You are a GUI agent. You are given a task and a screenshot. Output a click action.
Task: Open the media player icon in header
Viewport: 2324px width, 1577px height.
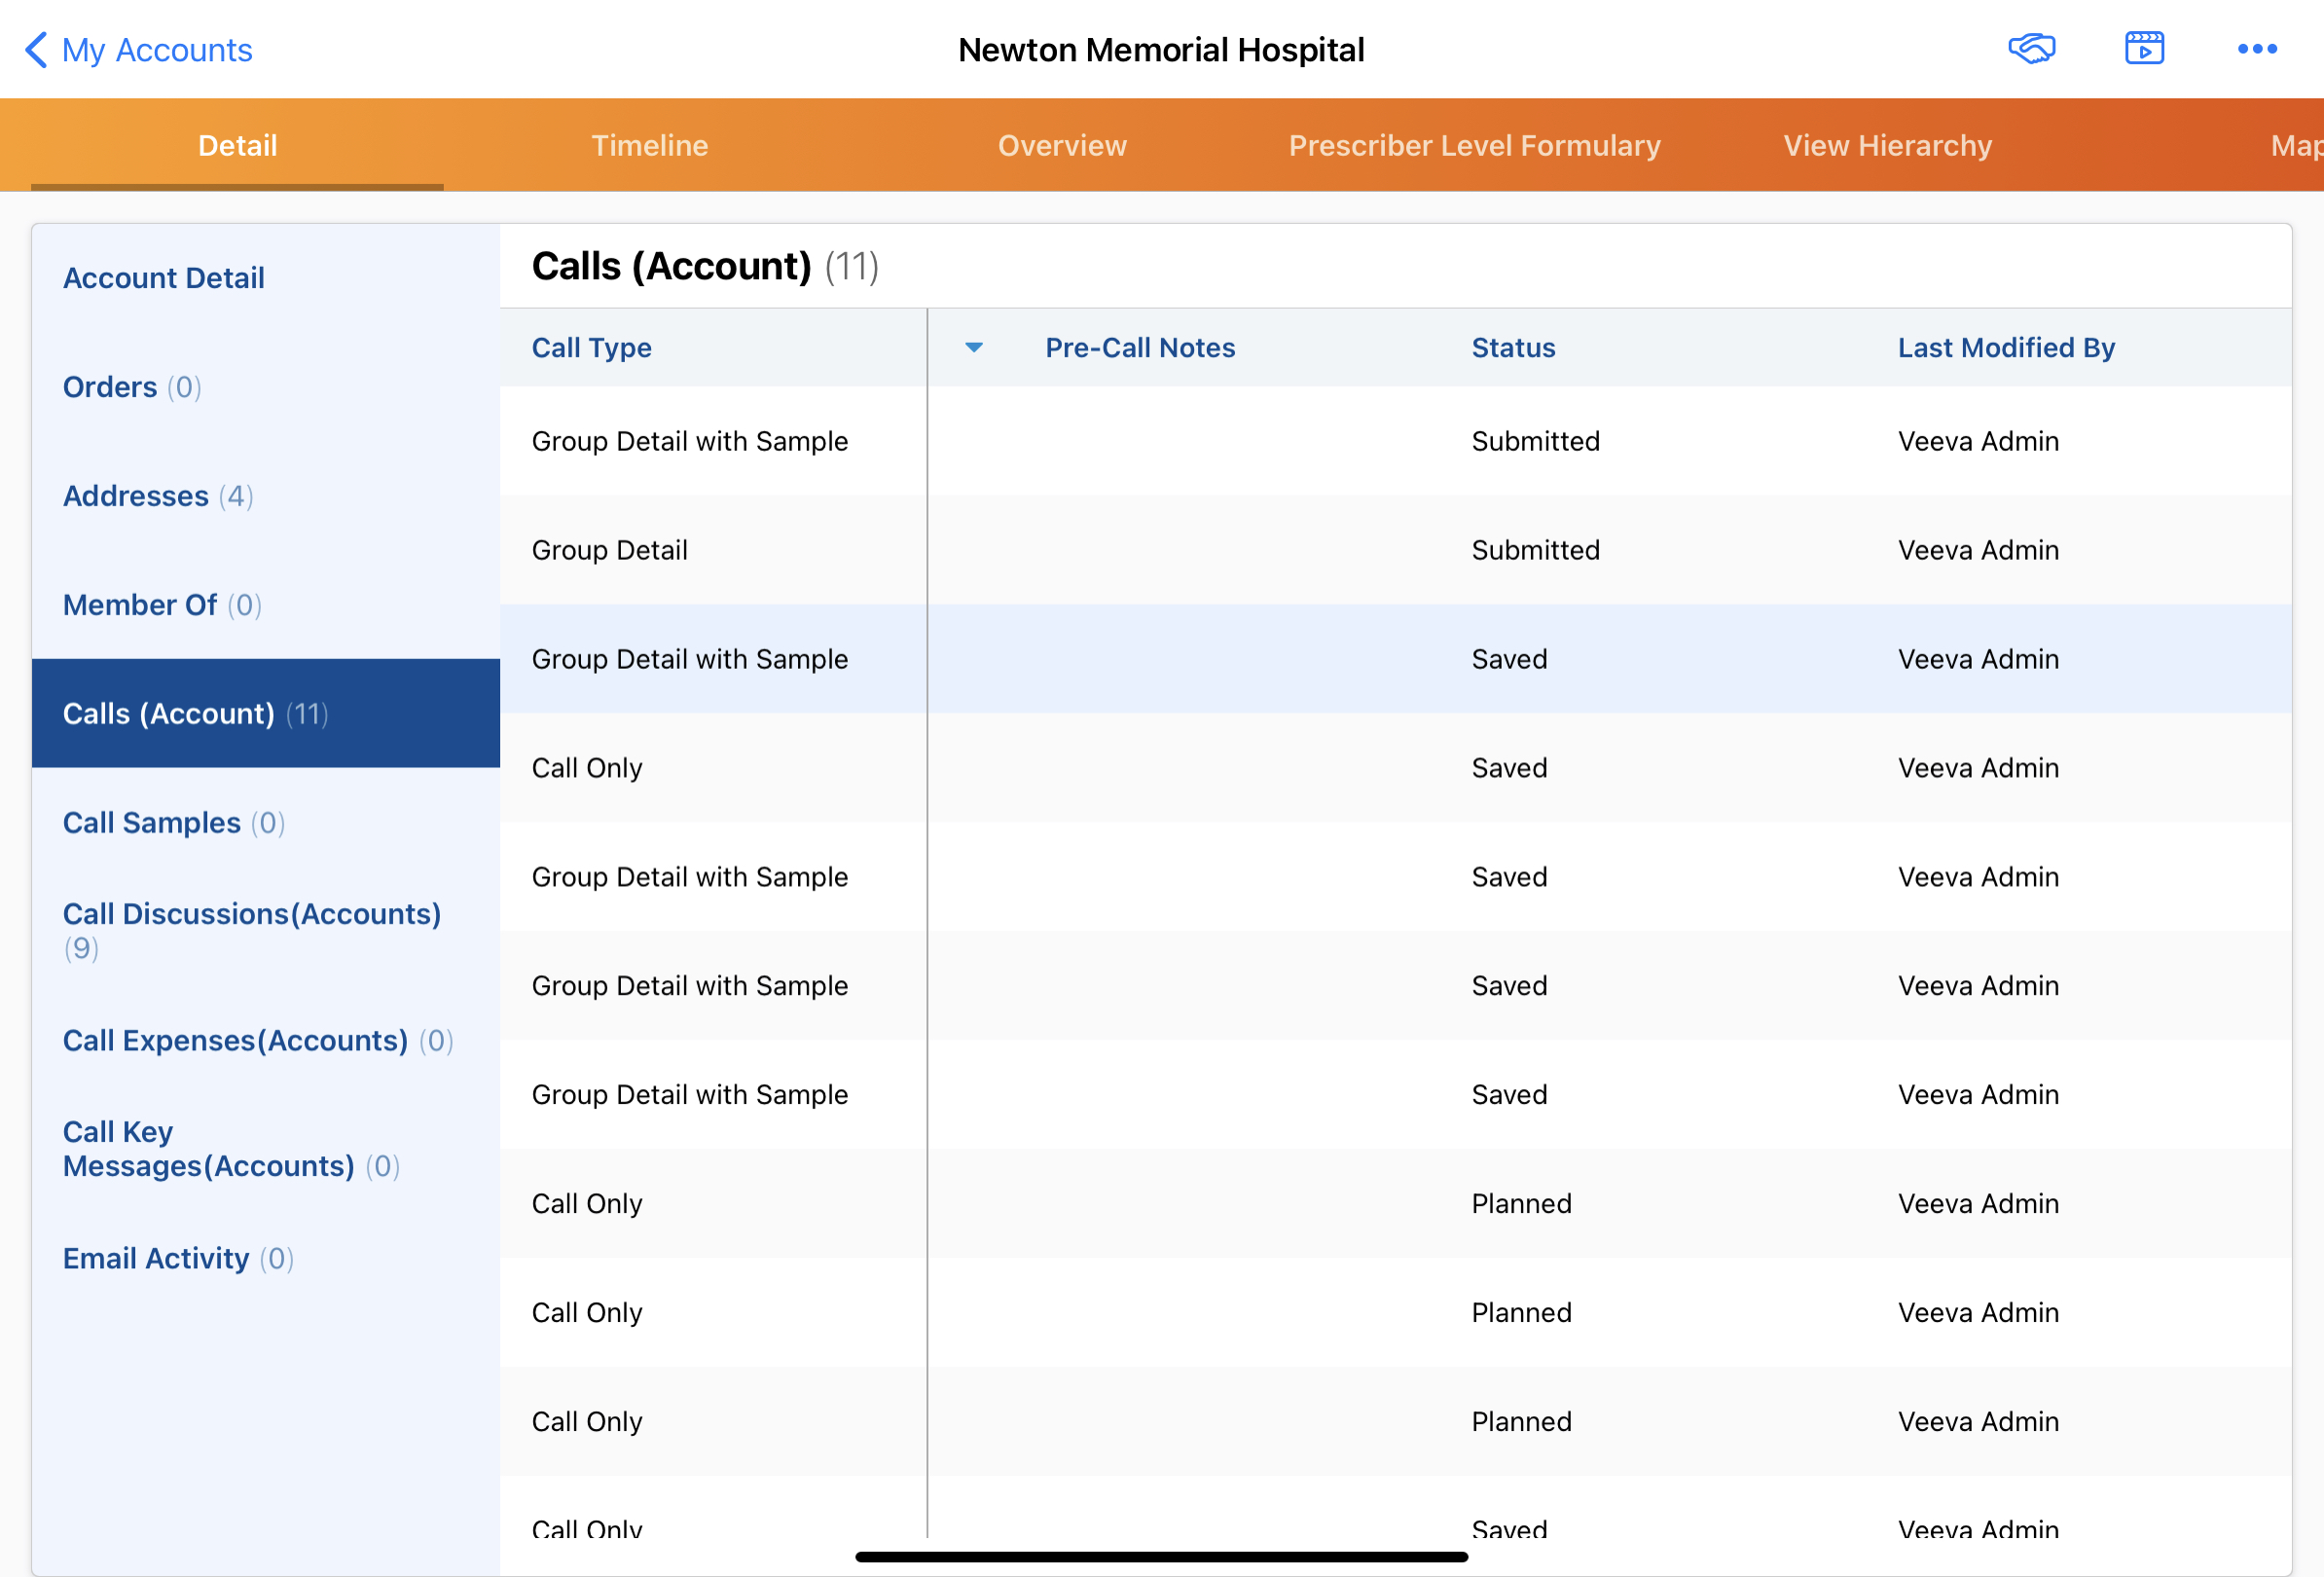[x=2144, y=49]
